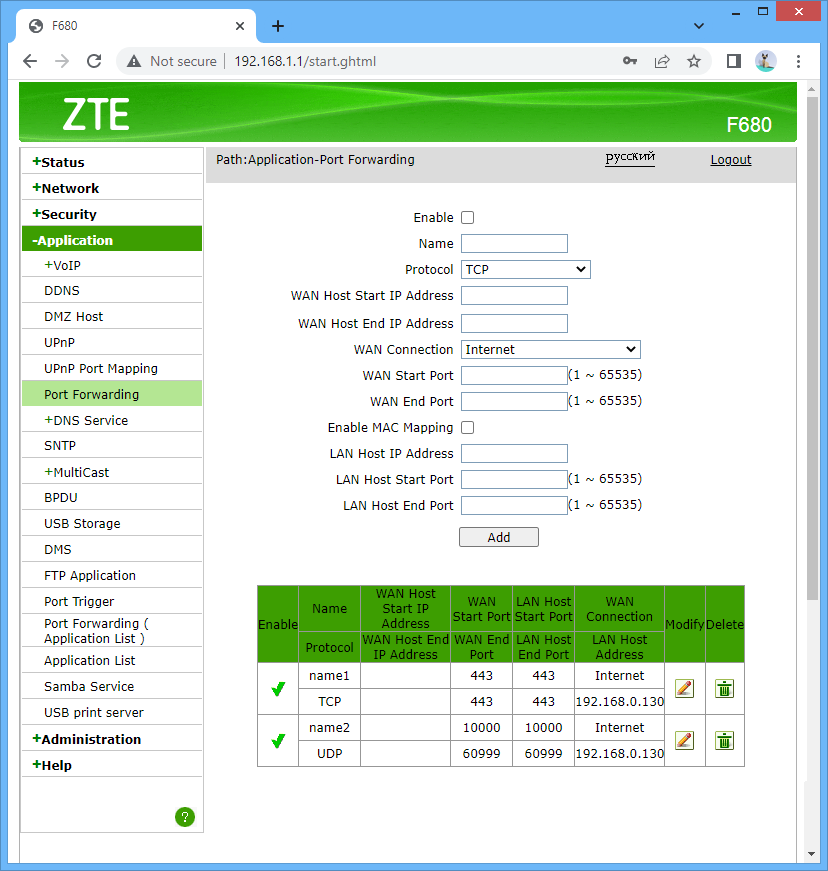Open Port Forwarding (Application List) page
The image size is (828, 871).
[96, 631]
